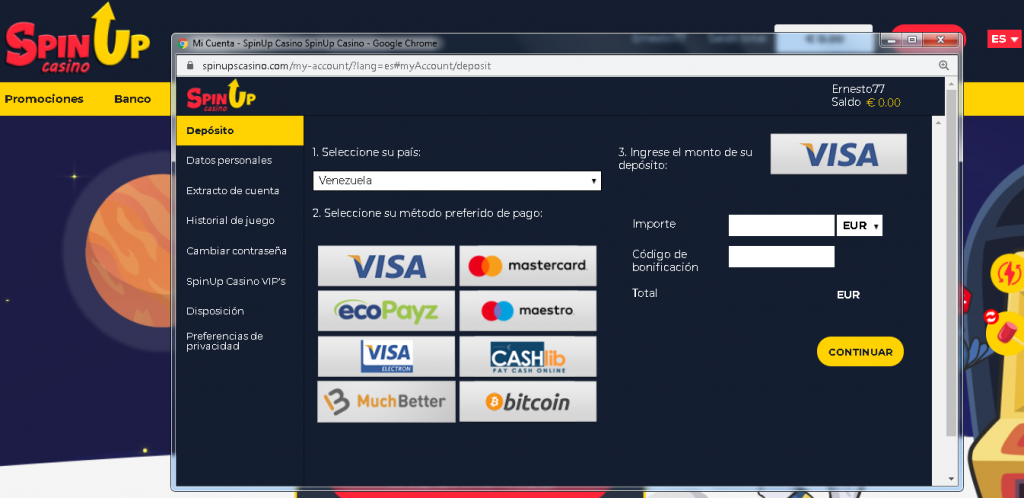Click the '1. Seleccione su país:' label
1024x498 pixels.
click(366, 152)
